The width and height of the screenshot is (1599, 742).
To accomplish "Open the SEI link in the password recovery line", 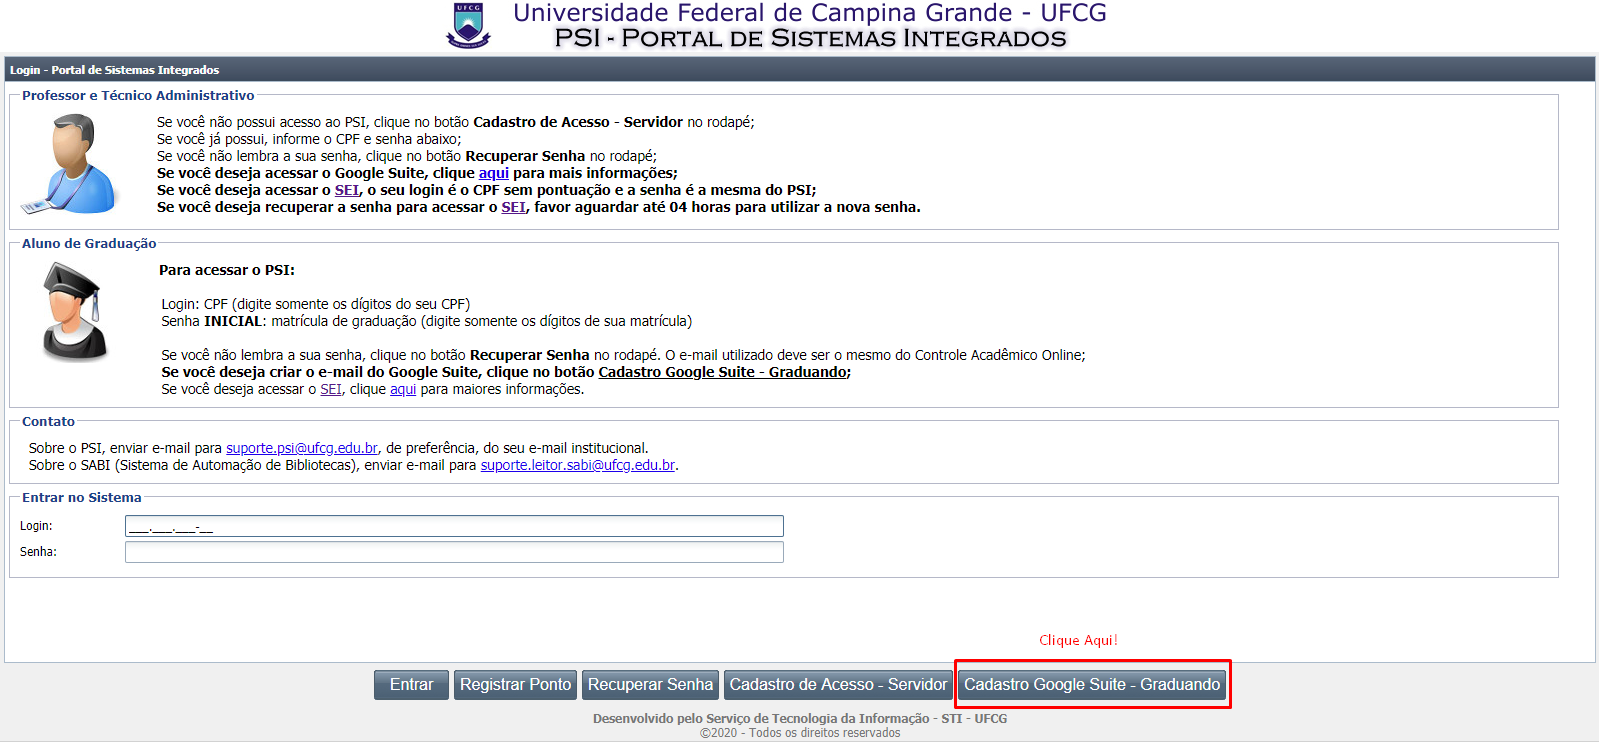I will click(x=514, y=207).
